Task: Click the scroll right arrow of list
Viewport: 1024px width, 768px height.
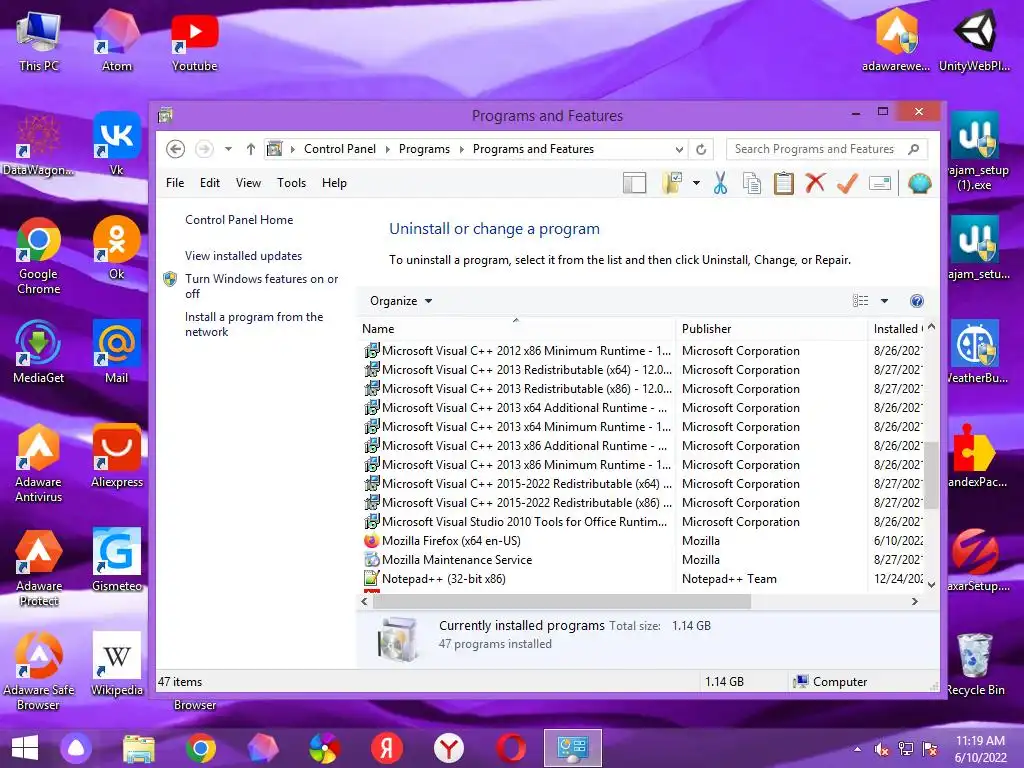Action: (x=915, y=601)
